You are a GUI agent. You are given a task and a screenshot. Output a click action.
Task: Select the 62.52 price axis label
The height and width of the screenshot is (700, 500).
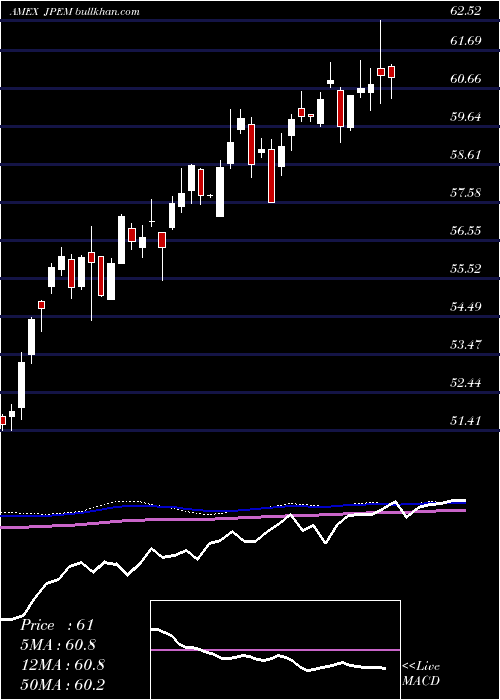[466, 11]
